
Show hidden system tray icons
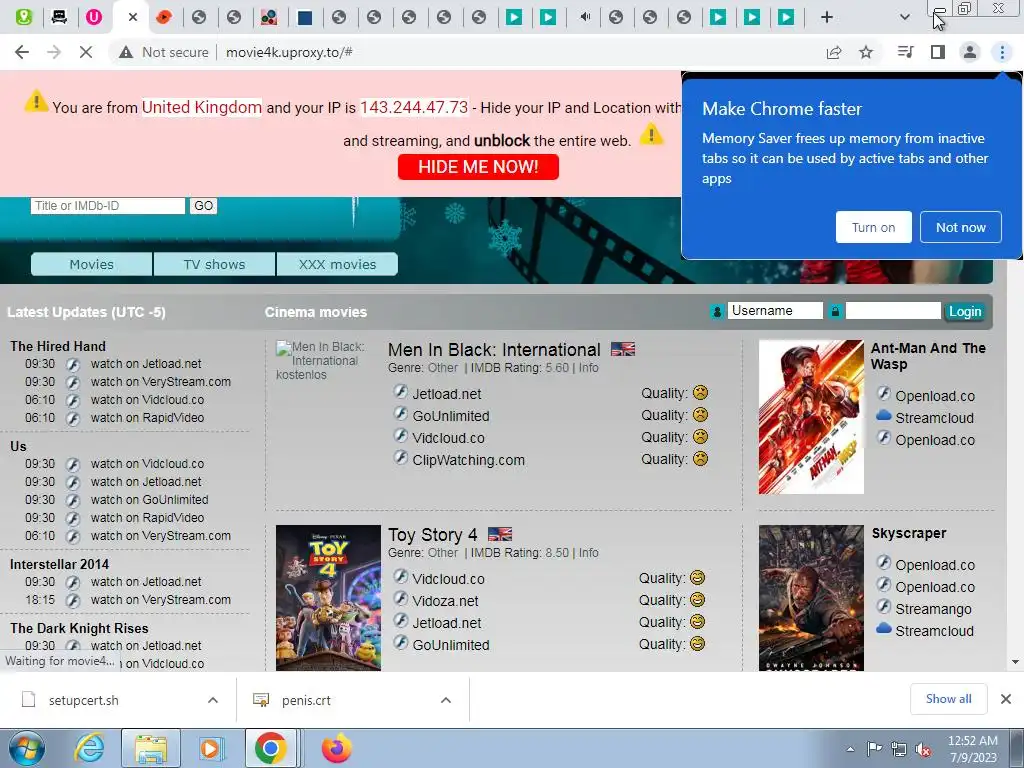[850, 750]
